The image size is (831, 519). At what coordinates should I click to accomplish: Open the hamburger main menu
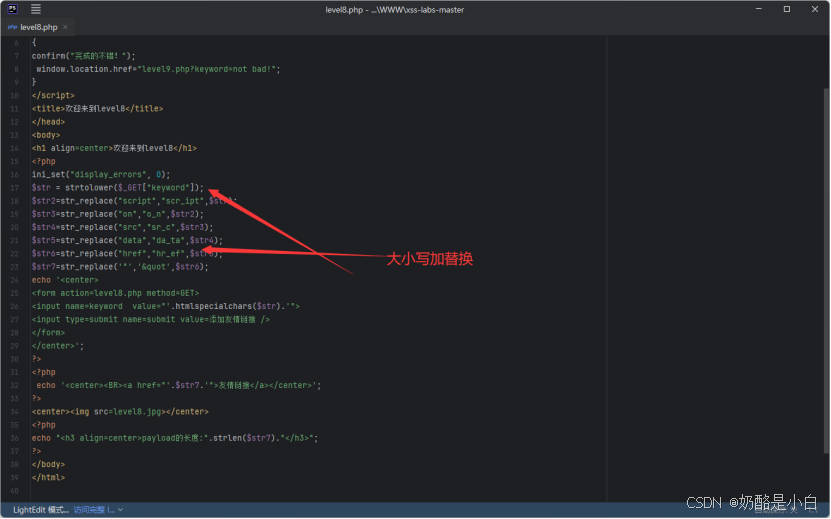click(x=36, y=9)
